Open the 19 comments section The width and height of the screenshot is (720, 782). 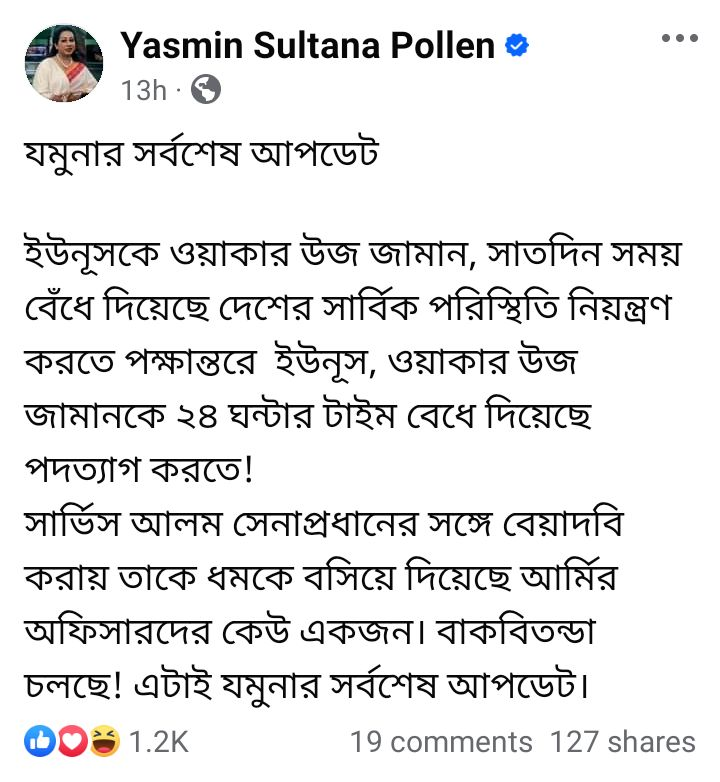(441, 742)
